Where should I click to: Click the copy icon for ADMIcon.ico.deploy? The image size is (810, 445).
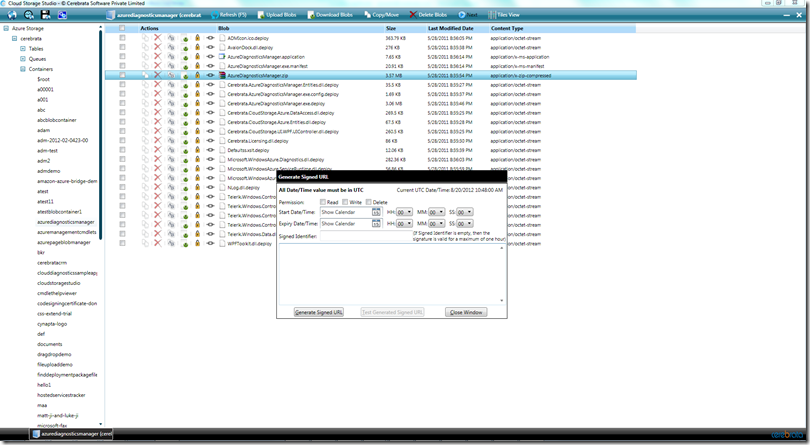145,38
